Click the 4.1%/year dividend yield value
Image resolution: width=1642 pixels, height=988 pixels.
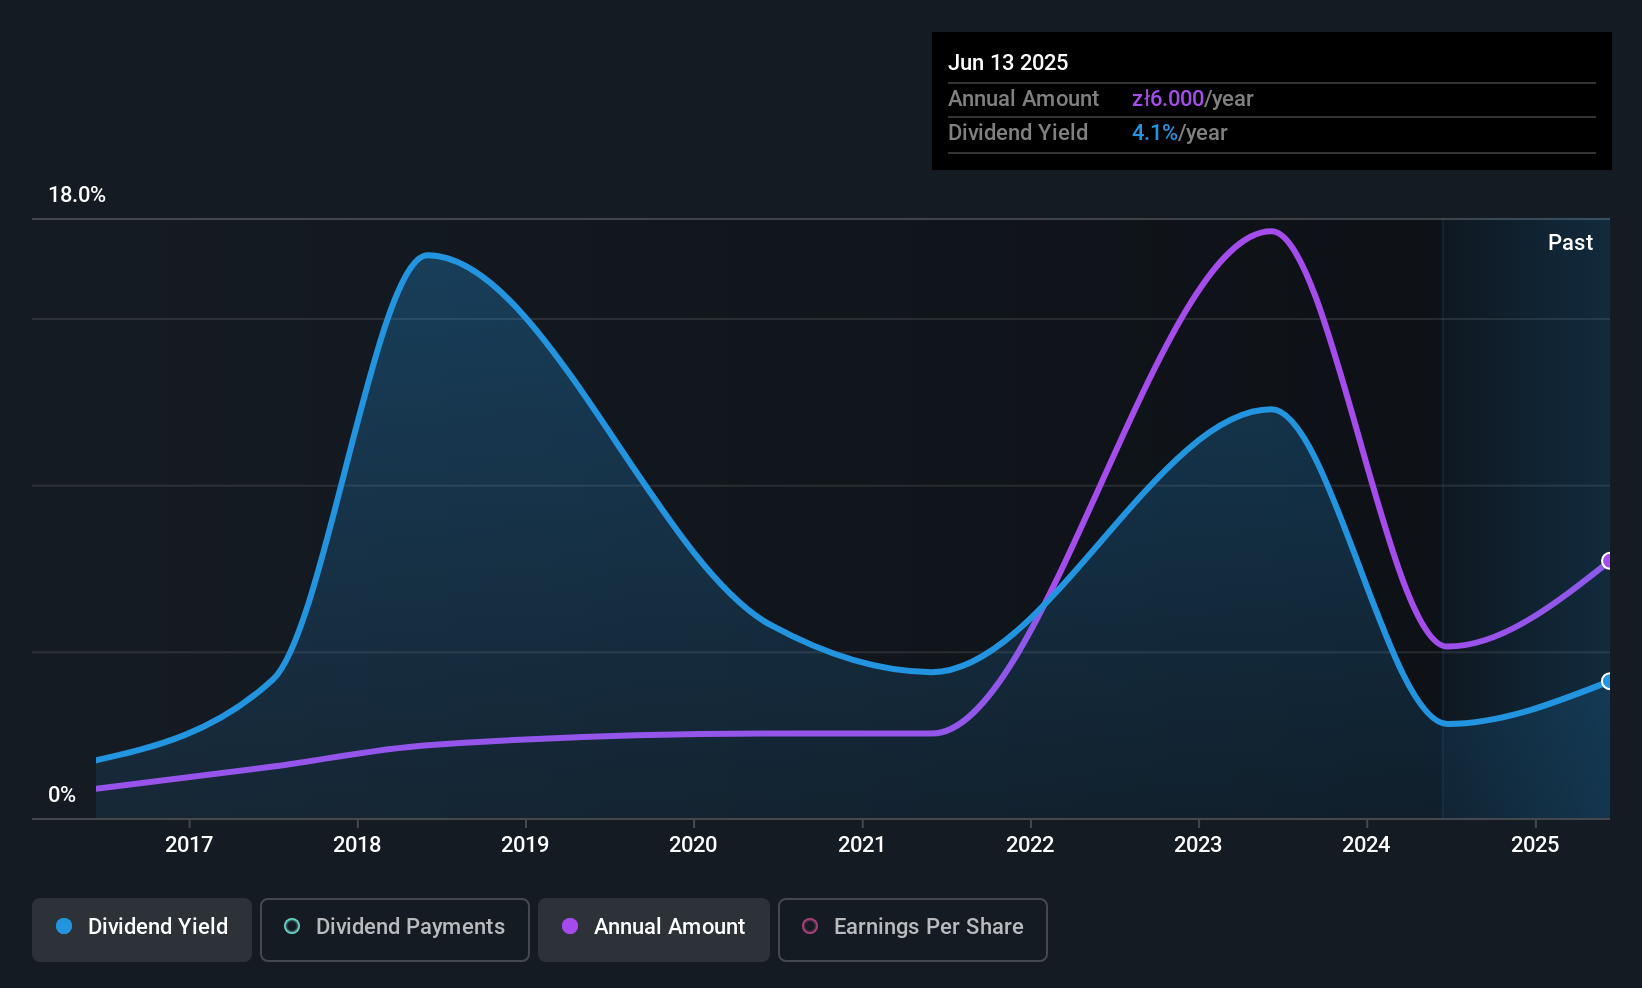click(x=1179, y=133)
